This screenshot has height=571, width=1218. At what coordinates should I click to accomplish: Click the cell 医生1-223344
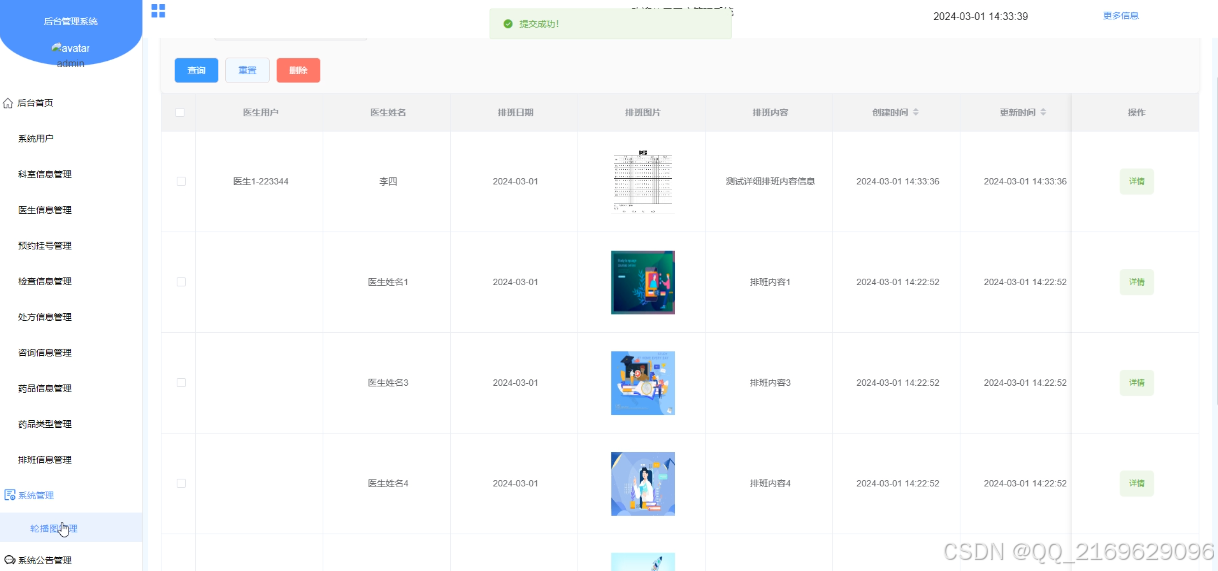click(x=261, y=182)
